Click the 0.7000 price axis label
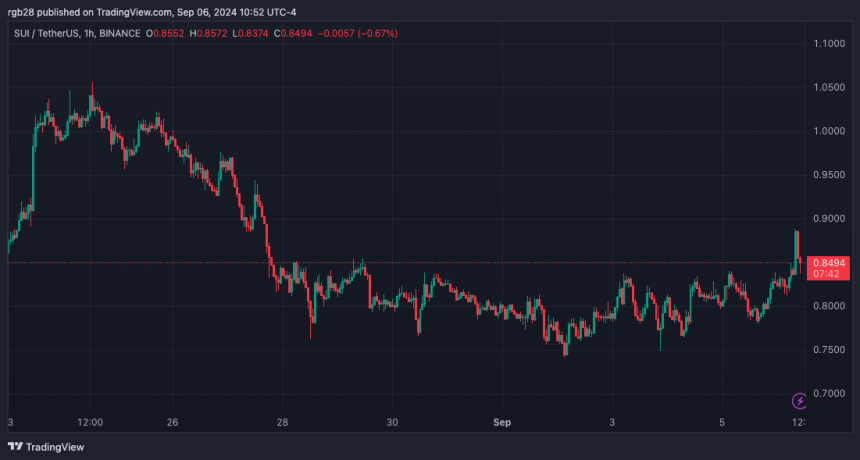860x460 pixels. (x=828, y=393)
